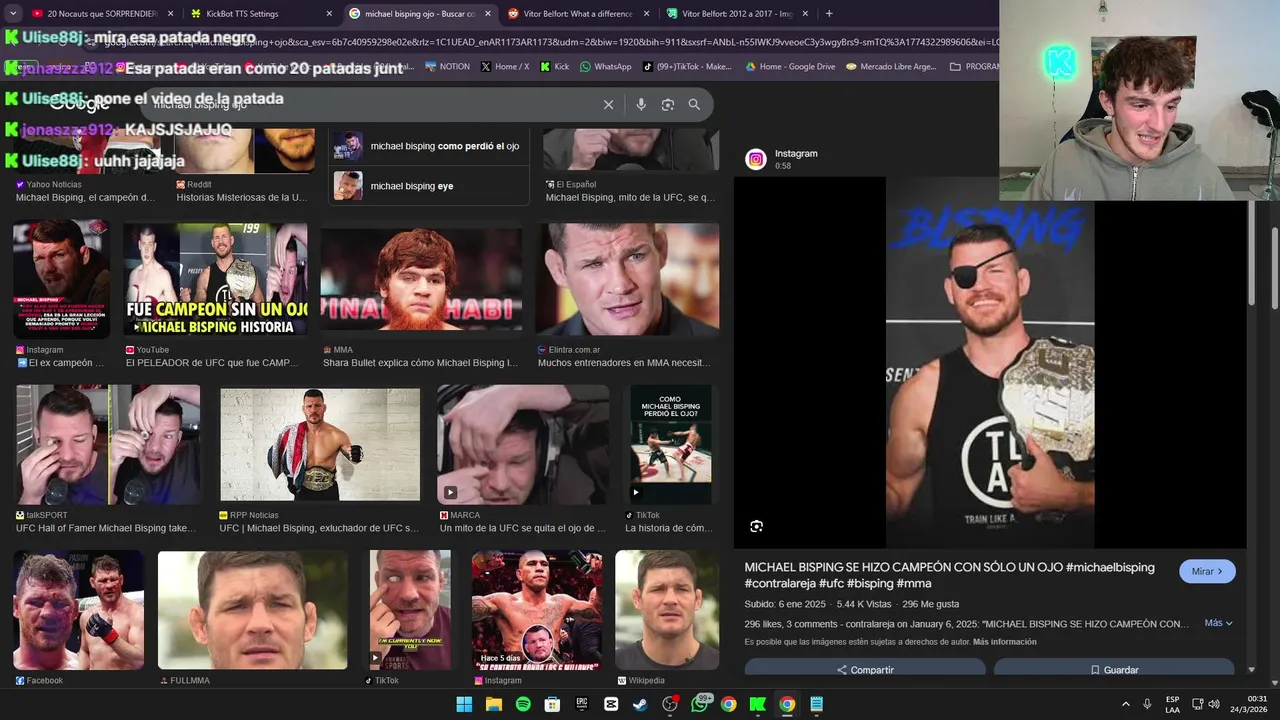
Task: Open Home - Google Drive bookmark
Action: coord(790,67)
